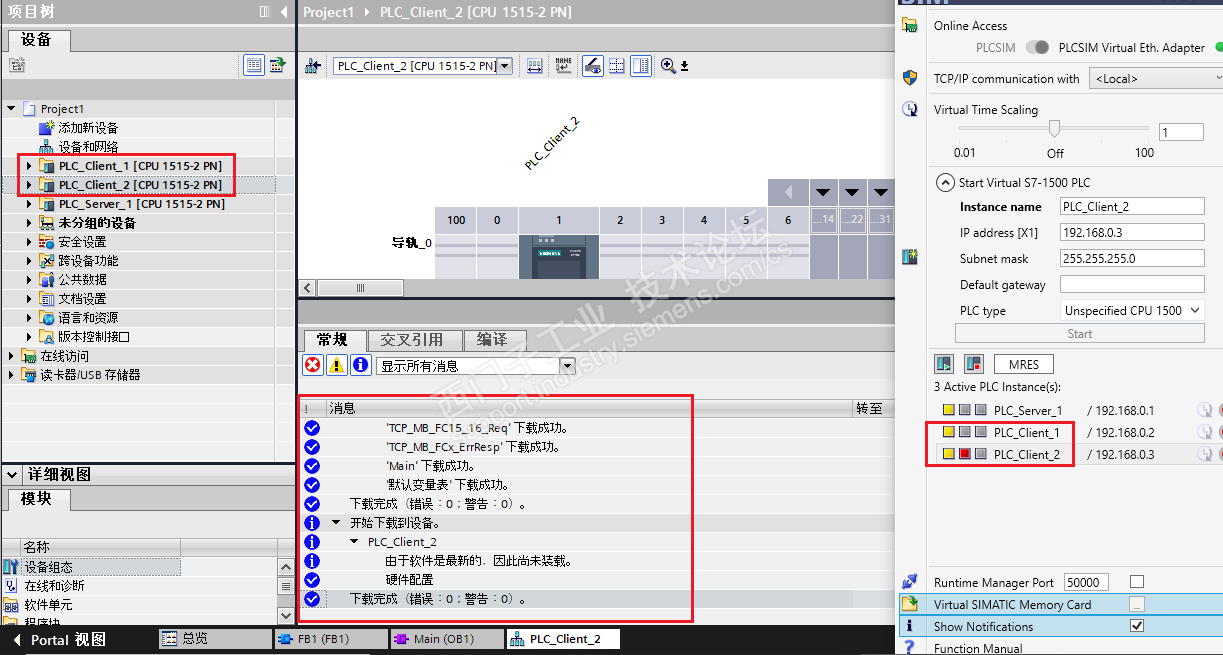Image resolution: width=1223 pixels, height=655 pixels.
Task: Adjust the Virtual Time Scaling slider handle
Action: (1054, 128)
